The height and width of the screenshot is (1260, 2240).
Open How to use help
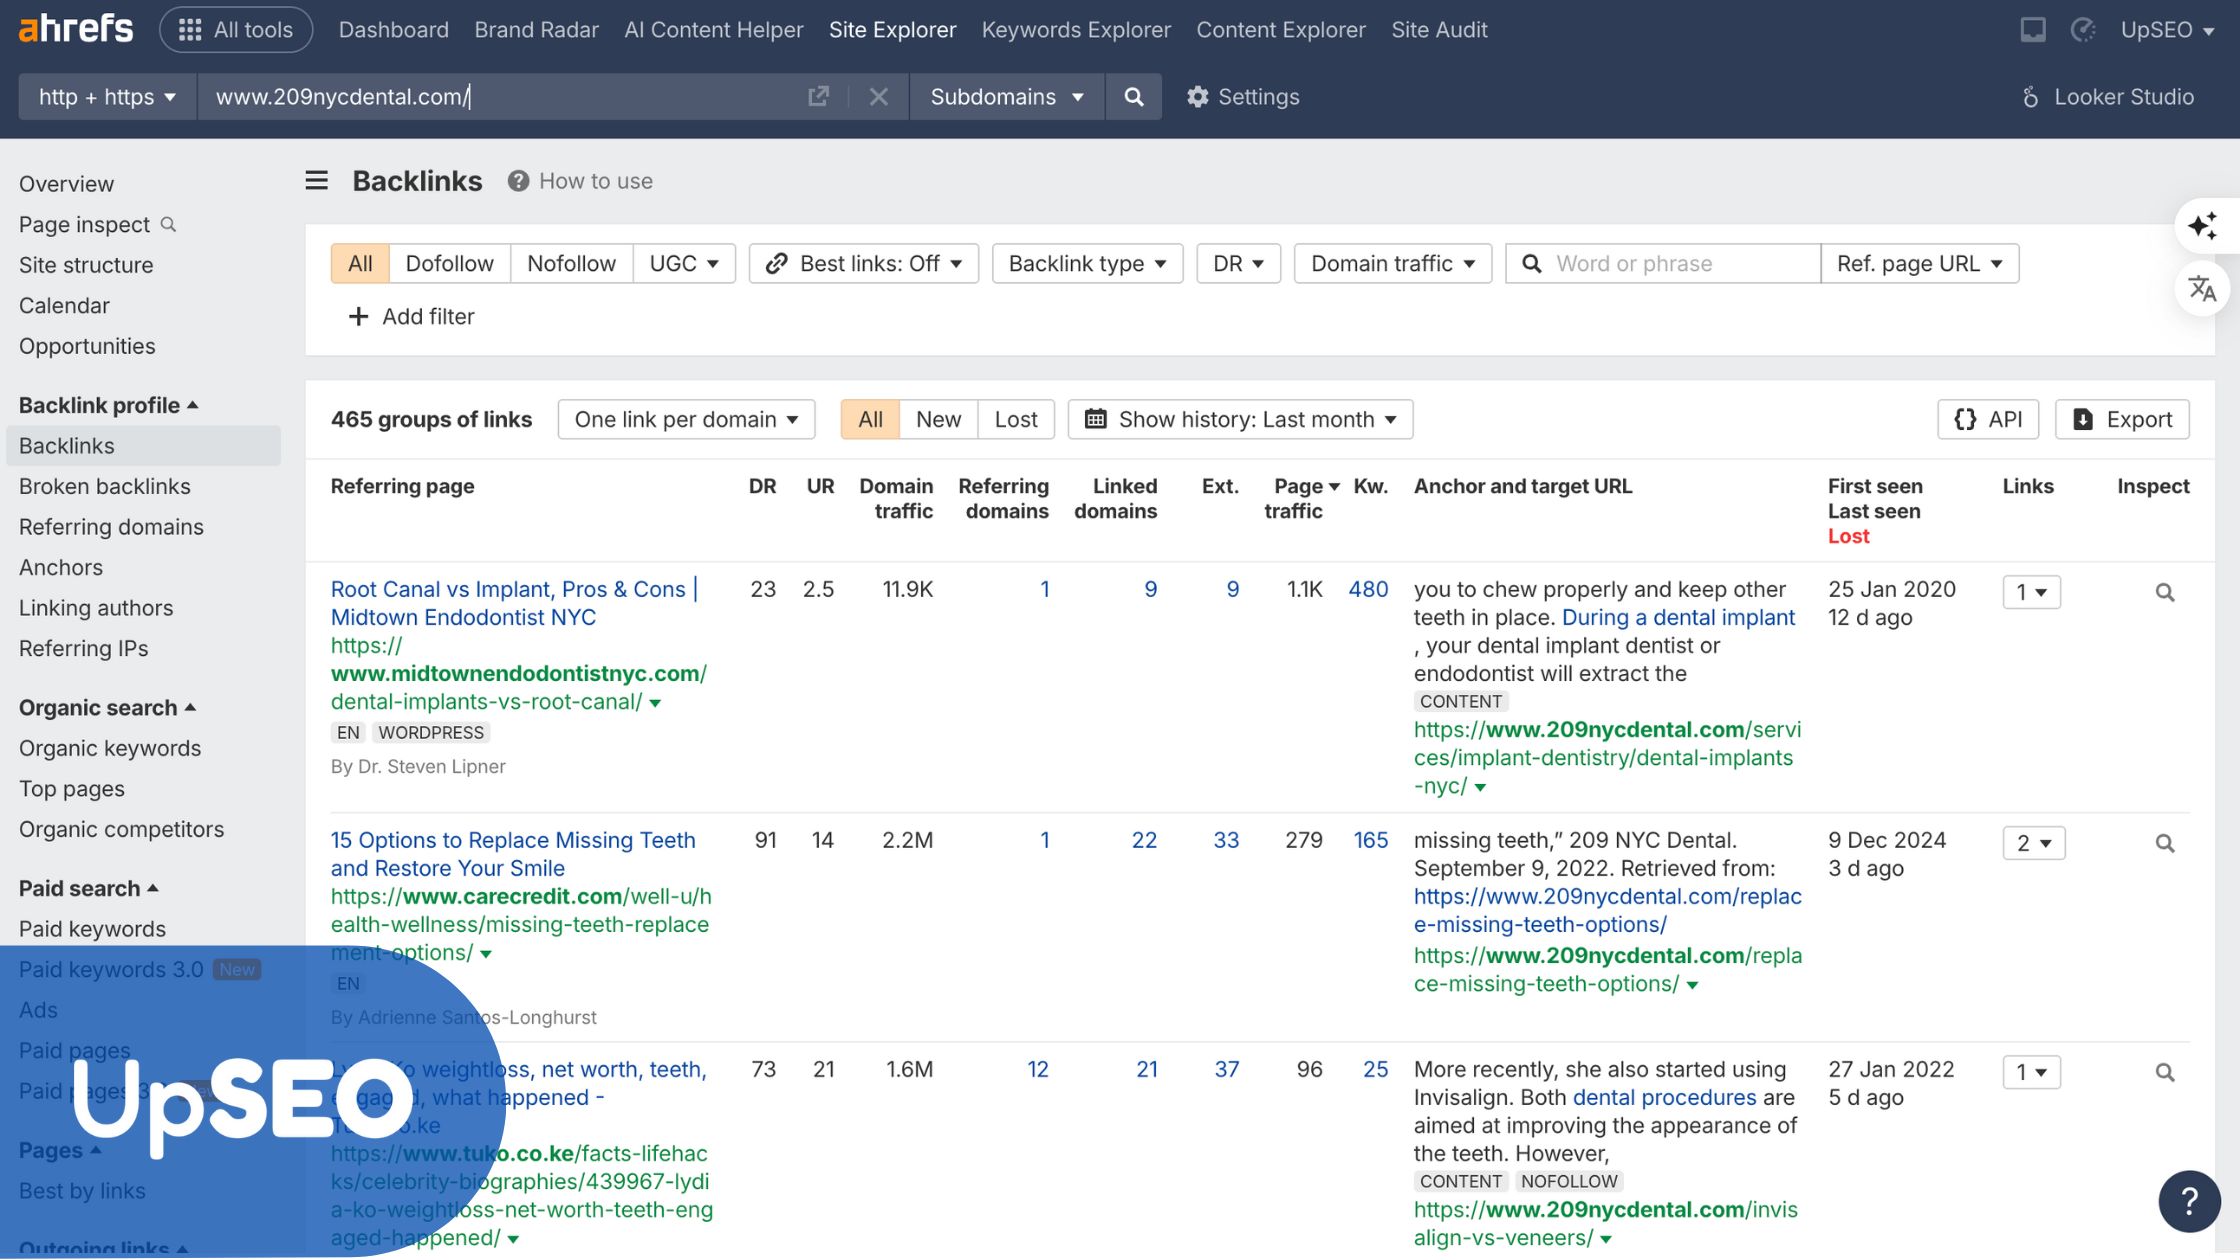coord(581,181)
